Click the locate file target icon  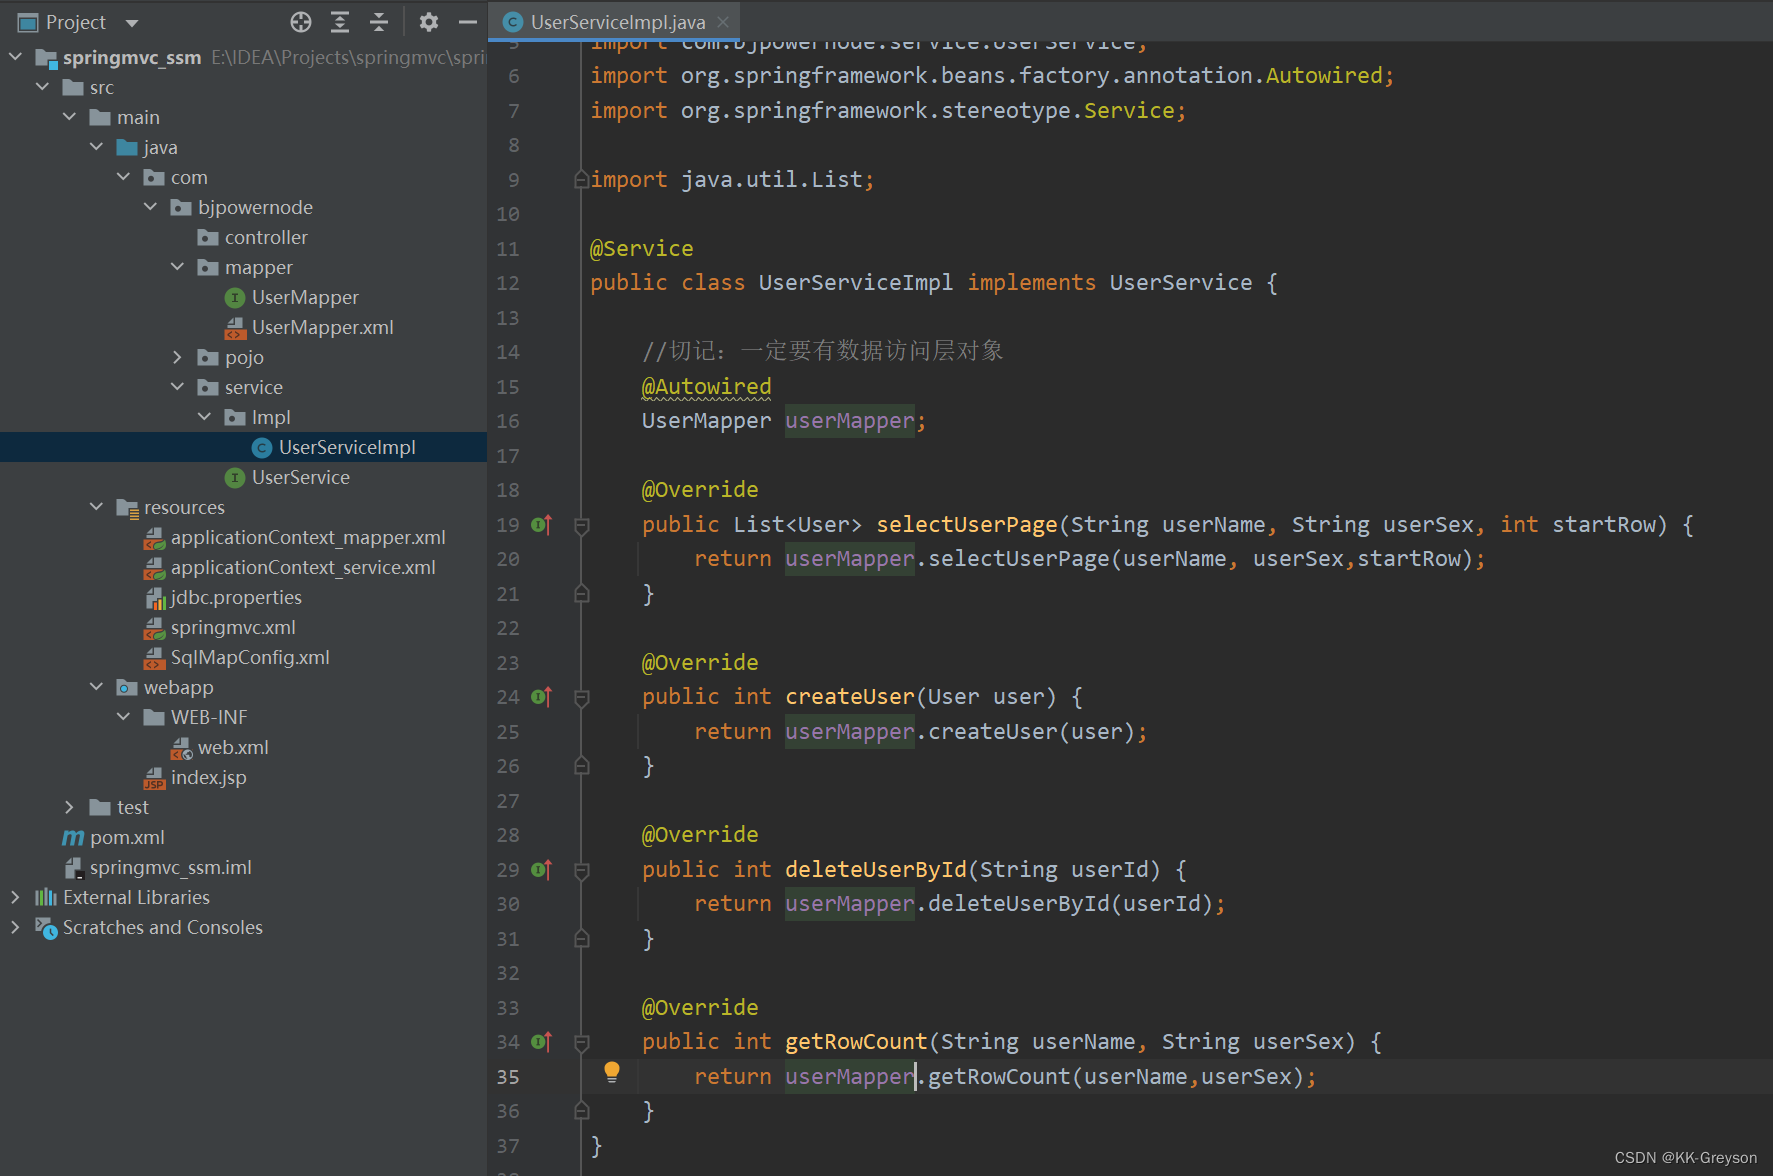point(301,22)
